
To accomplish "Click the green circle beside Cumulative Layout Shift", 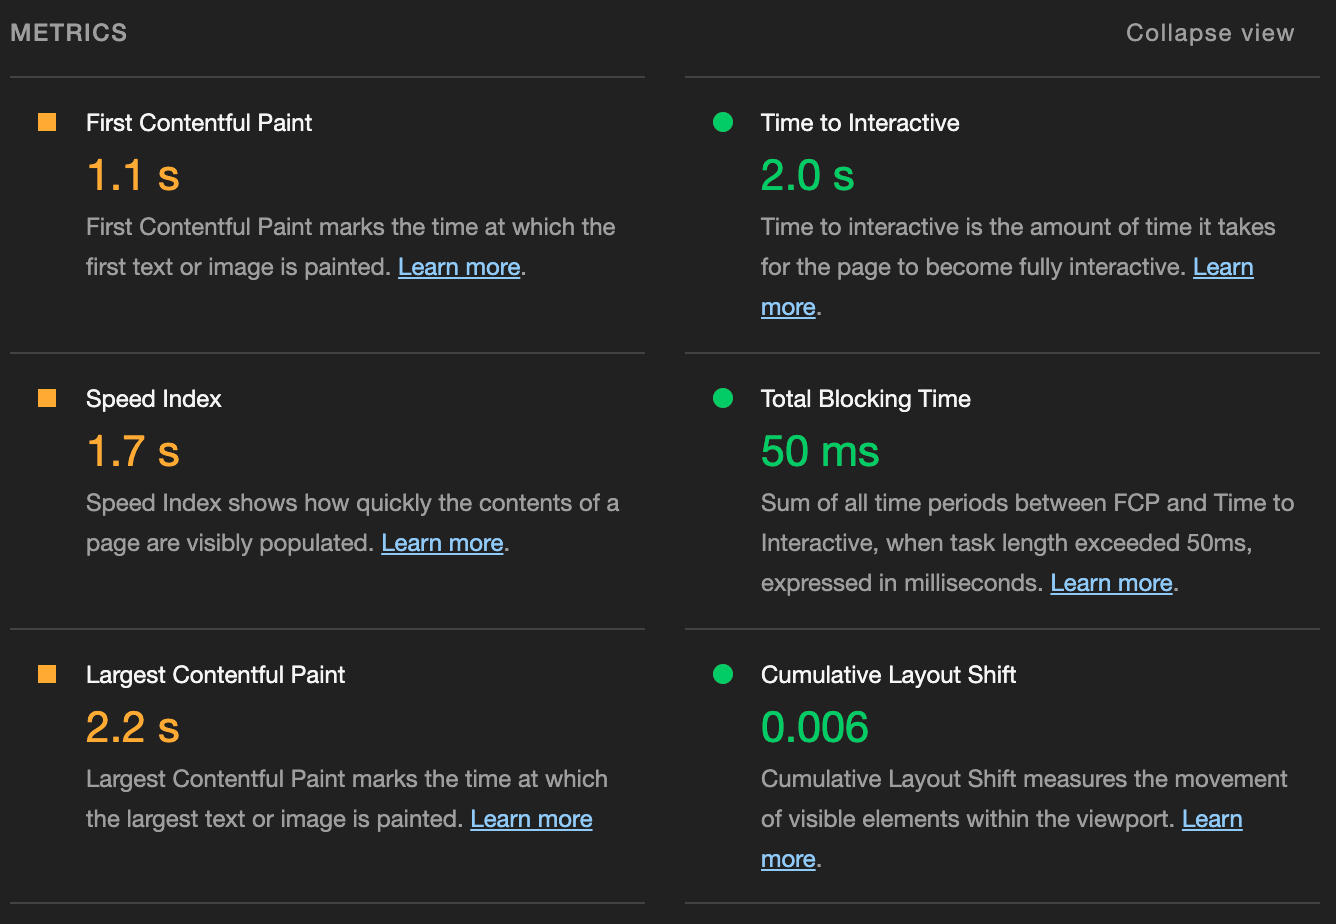I will click(x=723, y=675).
